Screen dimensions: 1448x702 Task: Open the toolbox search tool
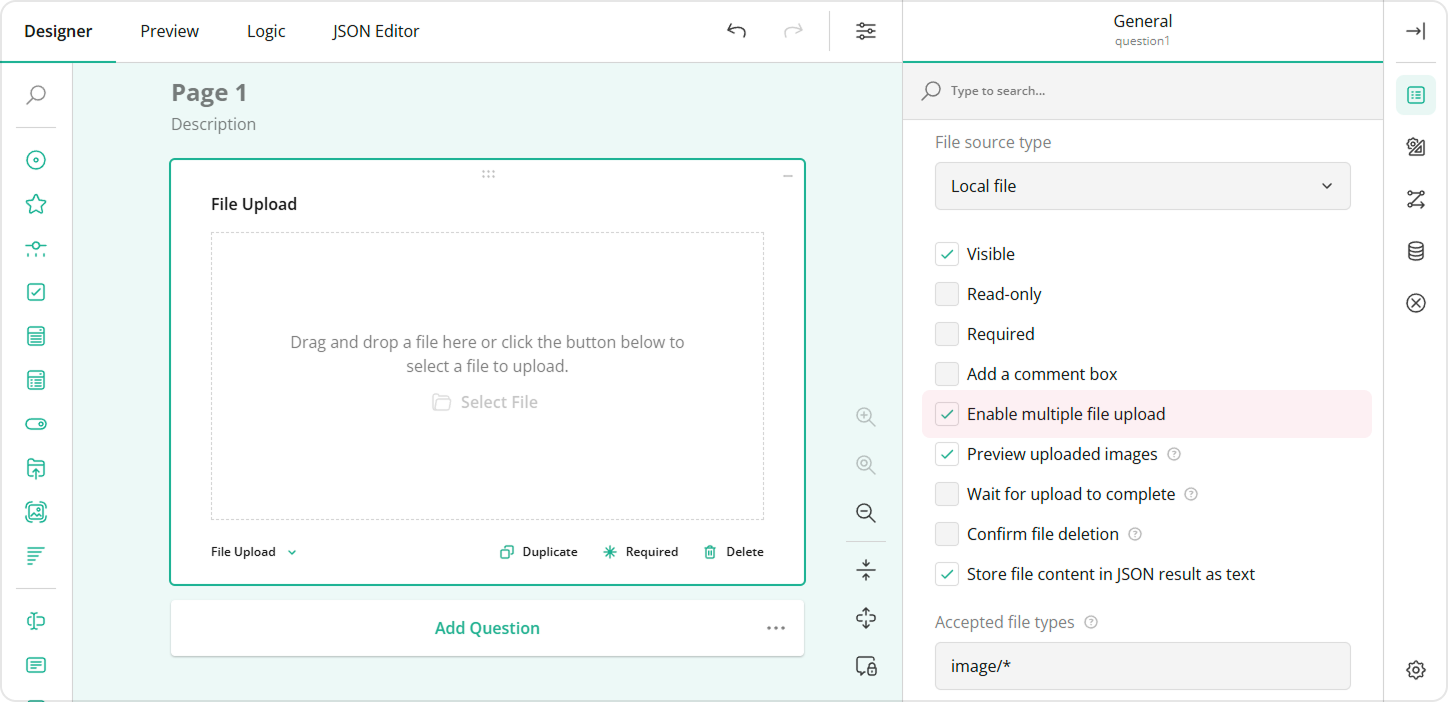(x=36, y=95)
